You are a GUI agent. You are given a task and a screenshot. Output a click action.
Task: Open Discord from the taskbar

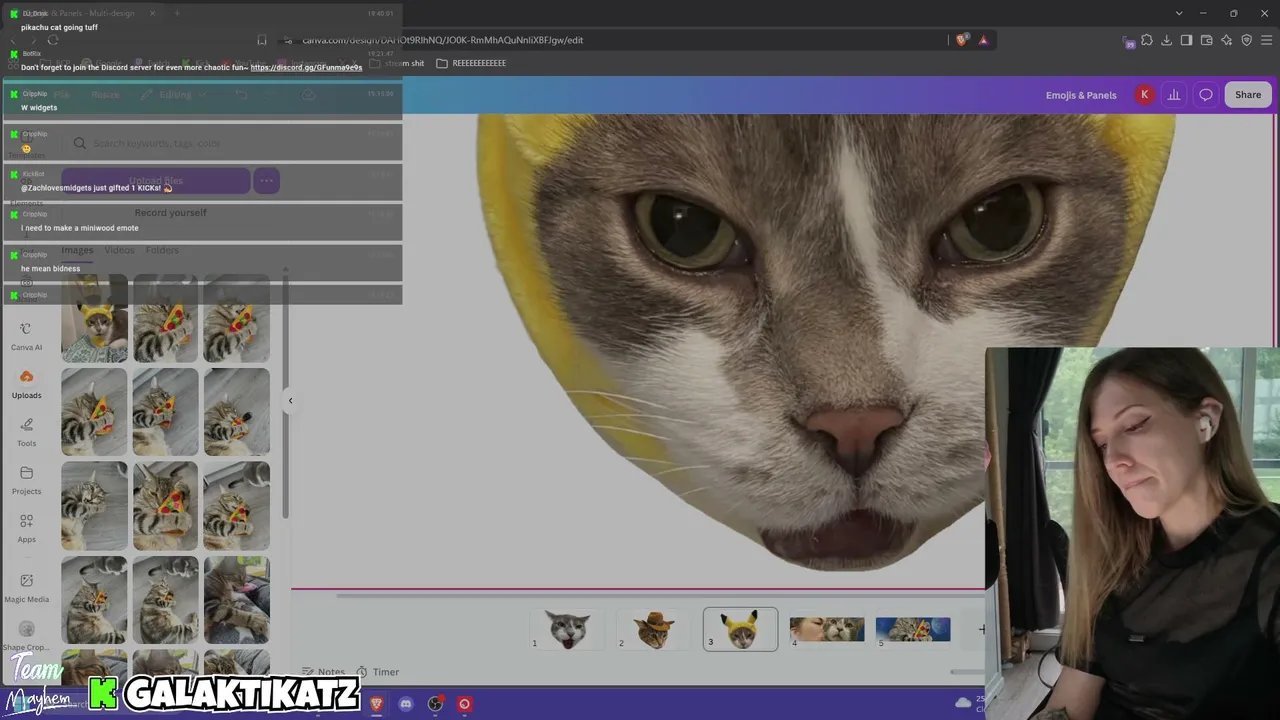click(405, 704)
